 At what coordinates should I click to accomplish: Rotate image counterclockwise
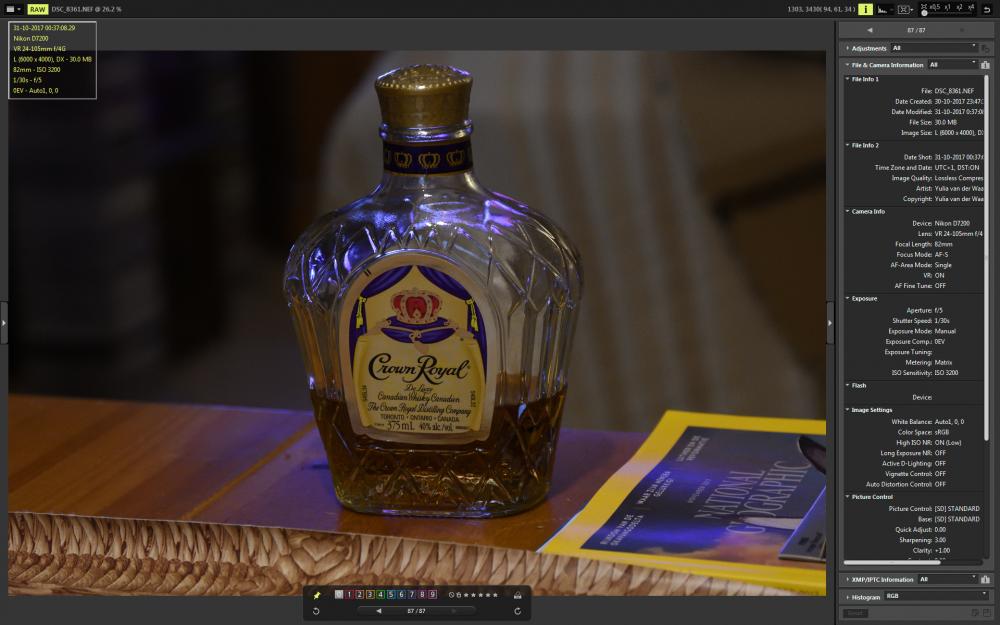pos(316,611)
